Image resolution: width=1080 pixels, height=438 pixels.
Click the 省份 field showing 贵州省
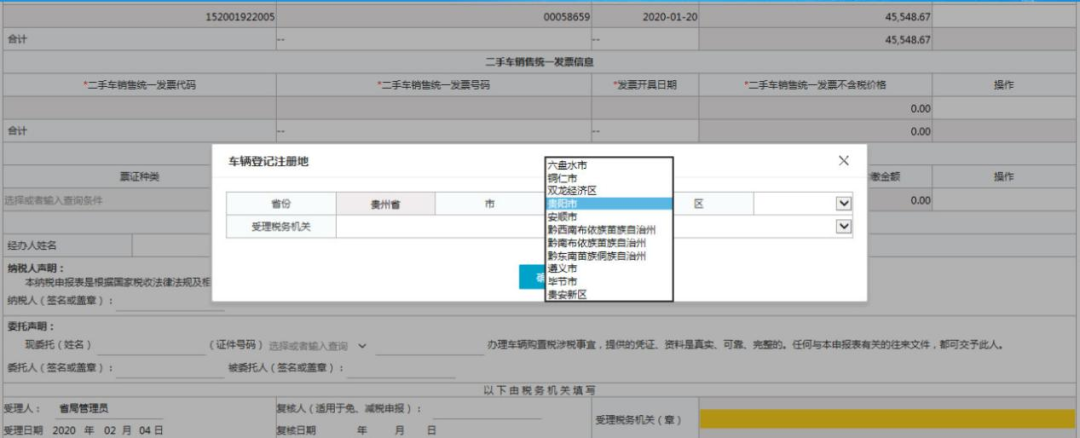386,205
